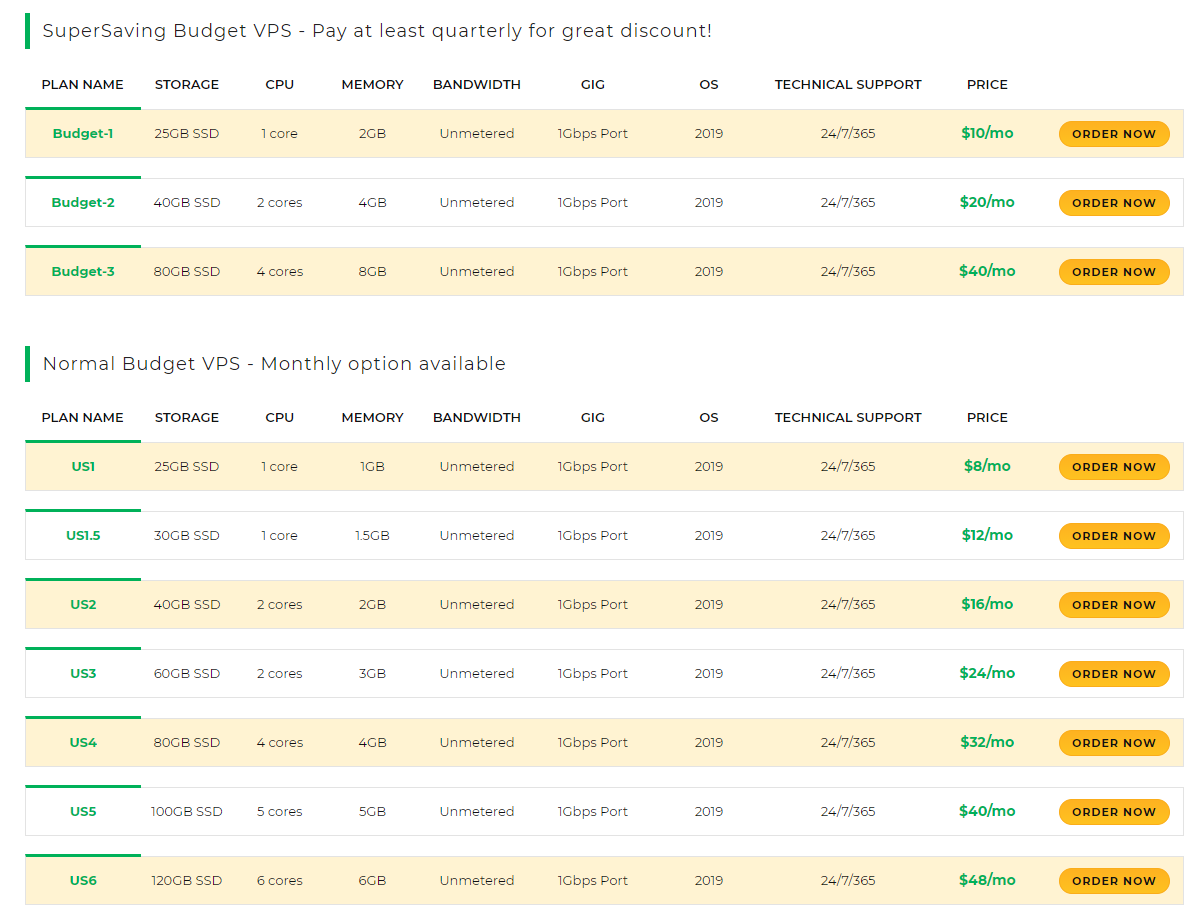Click 40GB SSD storage in Budget-2 row

[187, 202]
